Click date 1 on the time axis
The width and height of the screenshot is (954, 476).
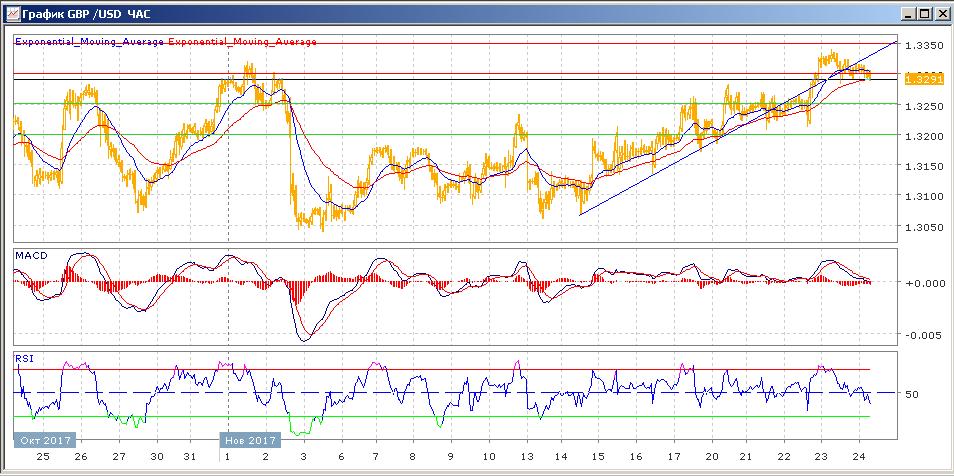click(228, 457)
